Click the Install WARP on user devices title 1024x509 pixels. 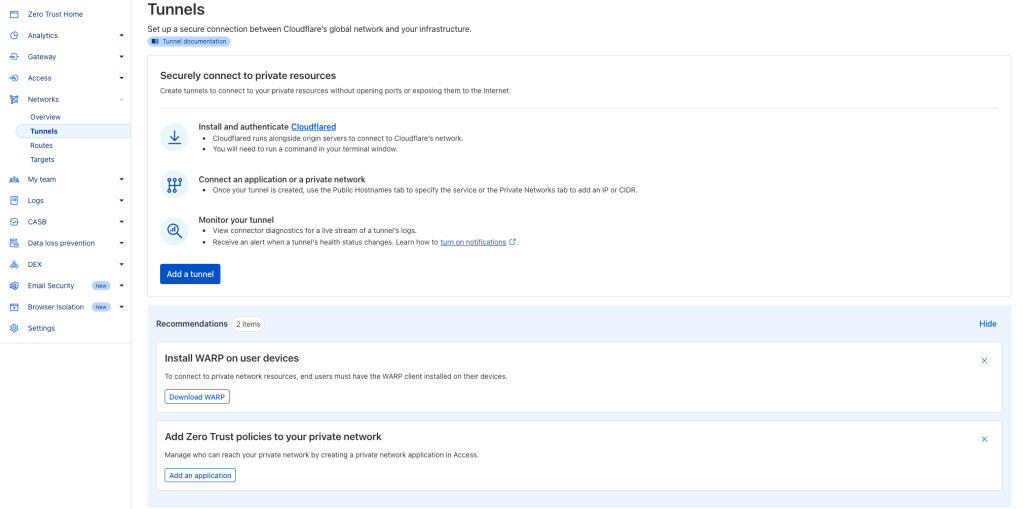(x=232, y=358)
